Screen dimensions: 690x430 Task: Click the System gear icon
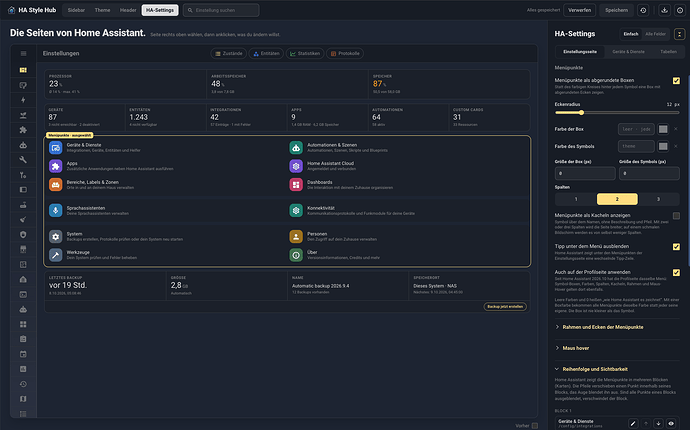(x=55, y=236)
